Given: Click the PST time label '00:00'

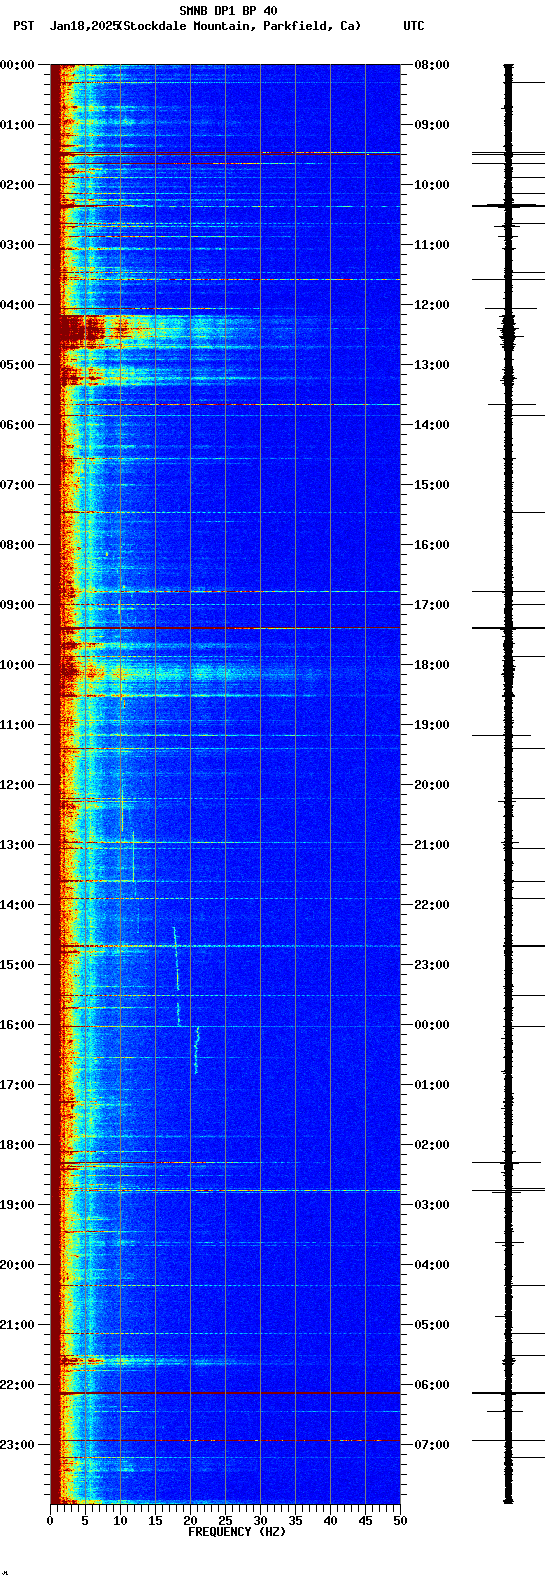Looking at the screenshot, I should click(x=17, y=65).
